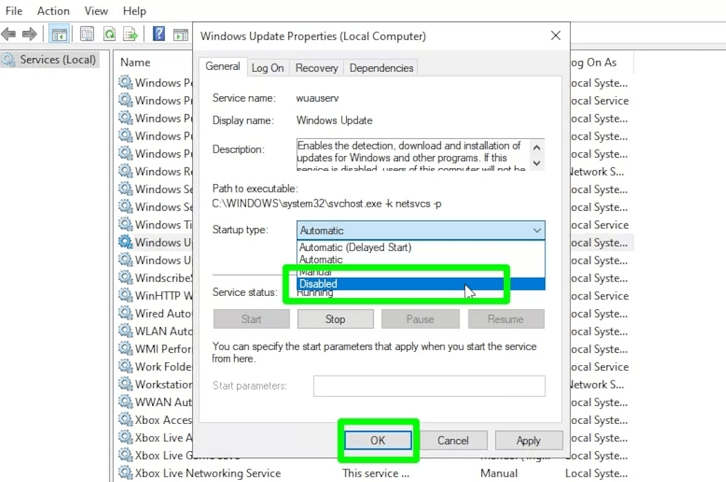Click the description box scroll-down arrow
This screenshot has height=482, width=726.
537,163
